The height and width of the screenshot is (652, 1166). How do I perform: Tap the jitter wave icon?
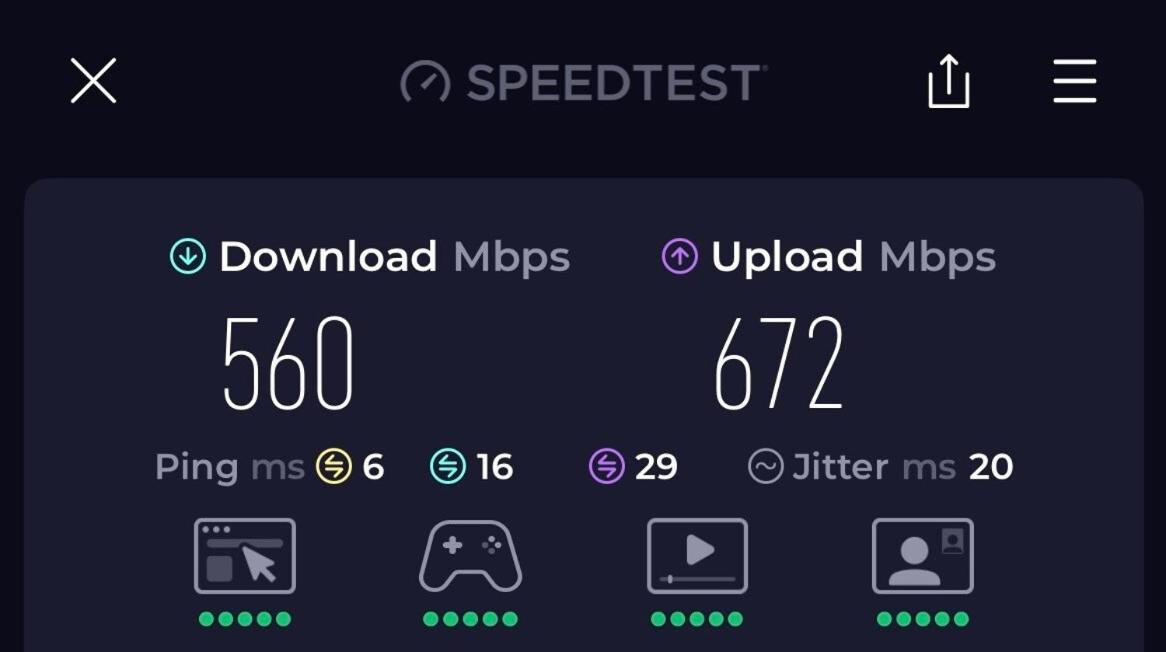point(765,467)
